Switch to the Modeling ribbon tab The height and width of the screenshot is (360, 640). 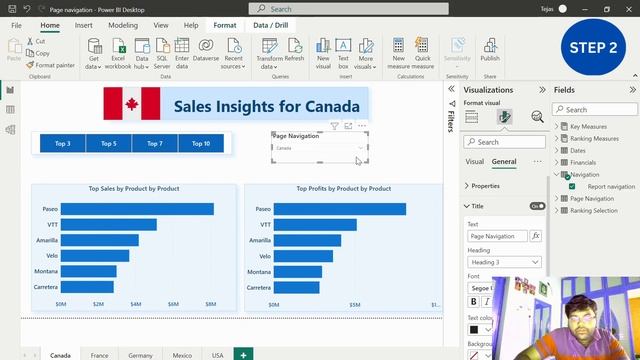coord(123,25)
